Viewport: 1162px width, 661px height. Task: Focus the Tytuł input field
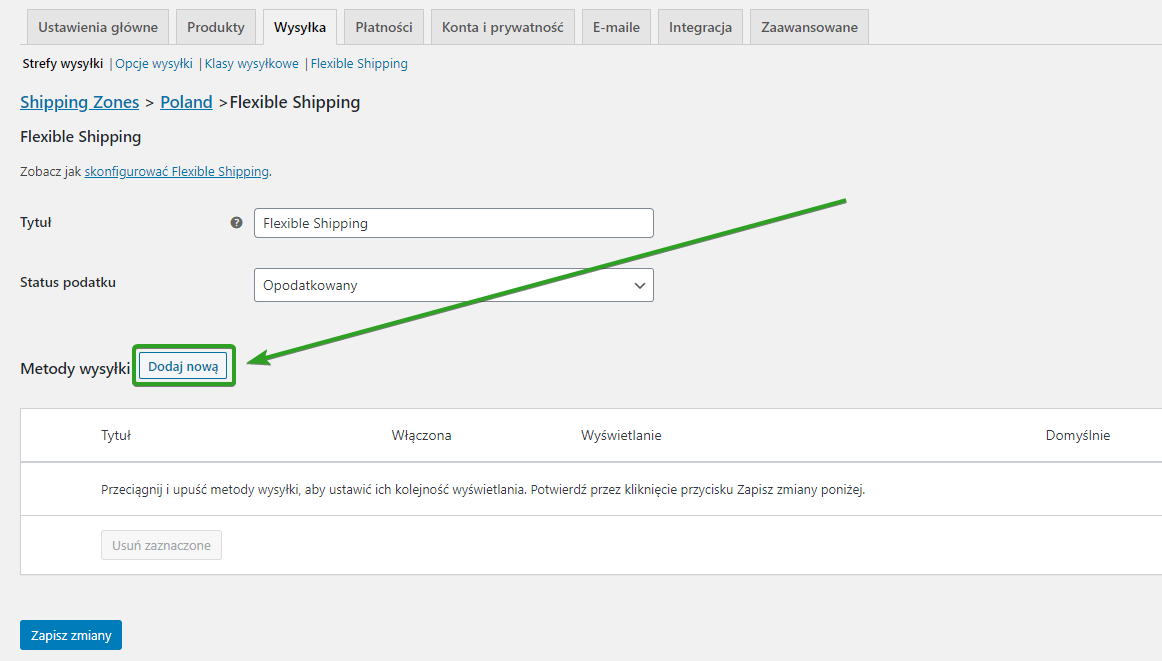(x=454, y=223)
